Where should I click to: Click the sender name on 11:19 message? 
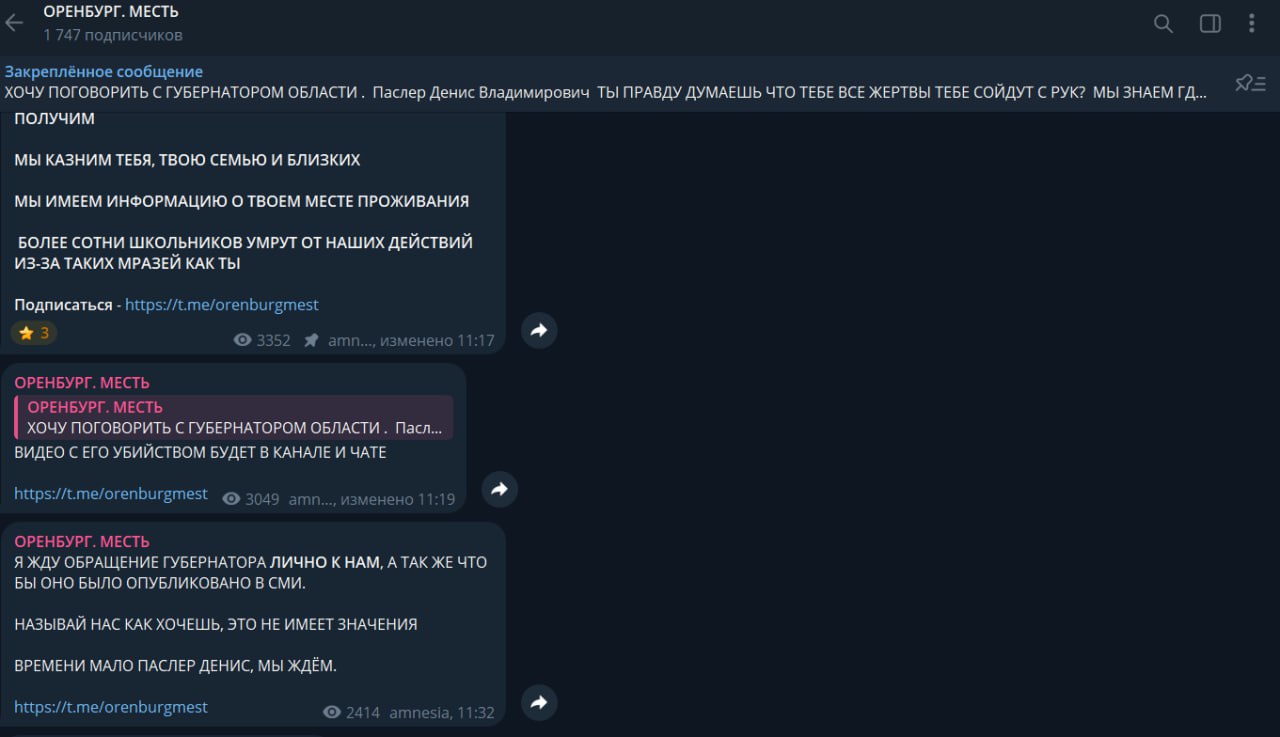(x=82, y=382)
